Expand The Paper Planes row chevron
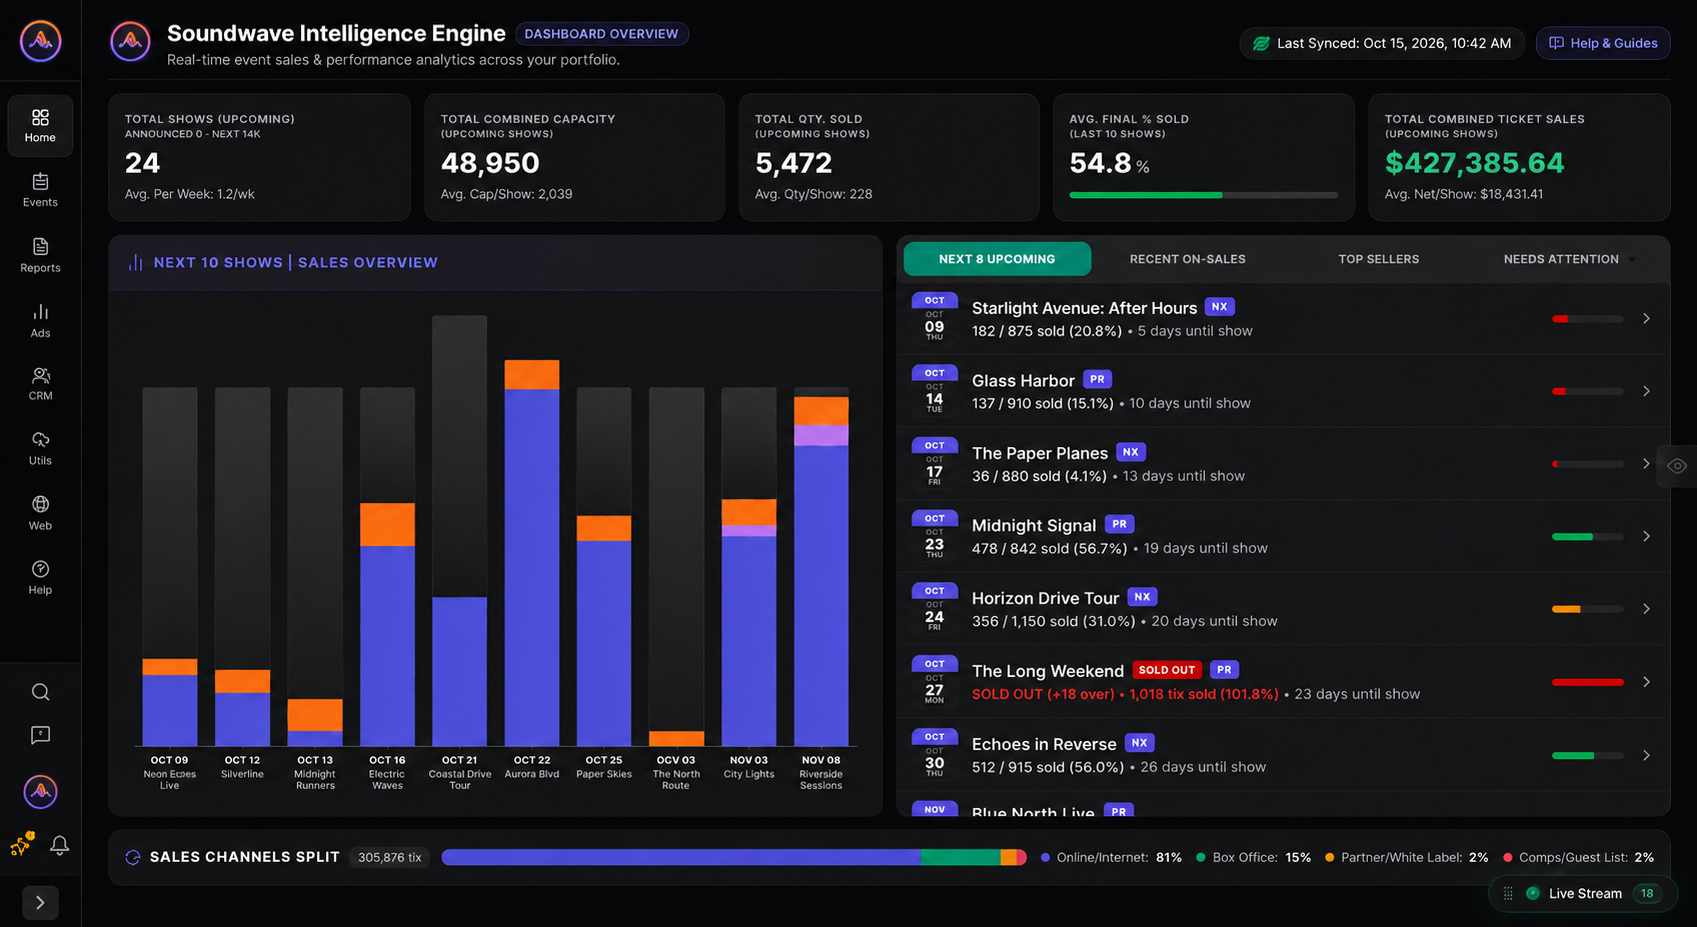The height and width of the screenshot is (927, 1697). tap(1646, 463)
